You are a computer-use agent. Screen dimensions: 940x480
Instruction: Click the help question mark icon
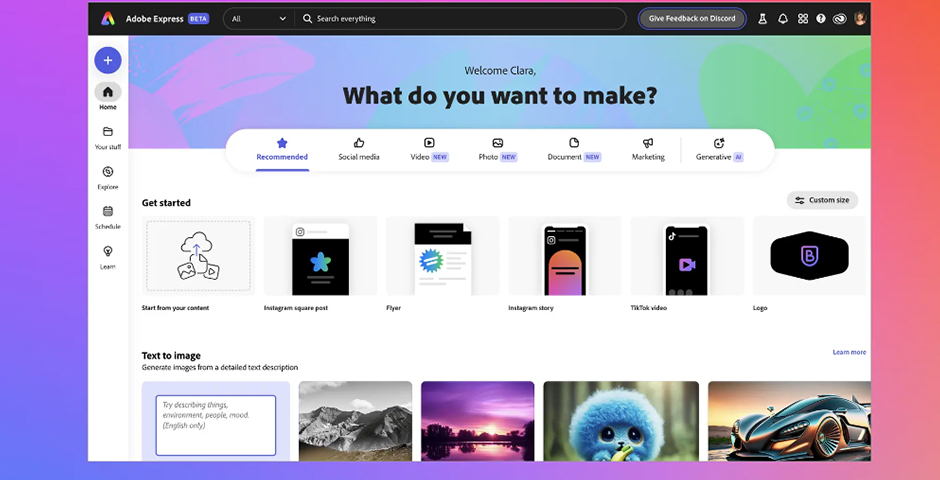pos(821,19)
